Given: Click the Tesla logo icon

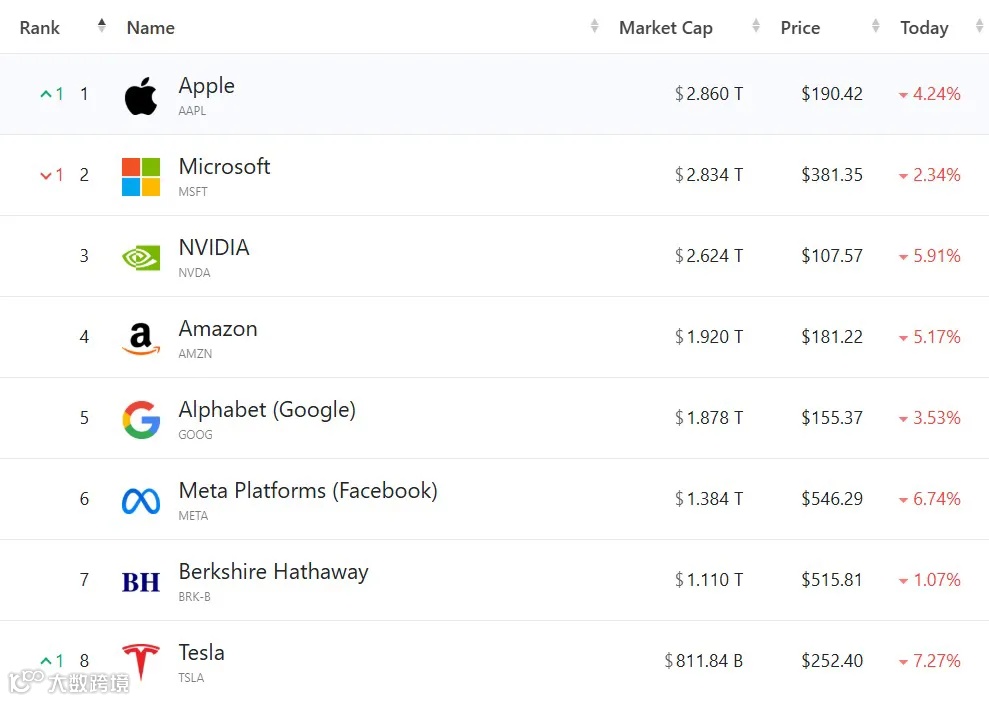Looking at the screenshot, I should tap(141, 662).
